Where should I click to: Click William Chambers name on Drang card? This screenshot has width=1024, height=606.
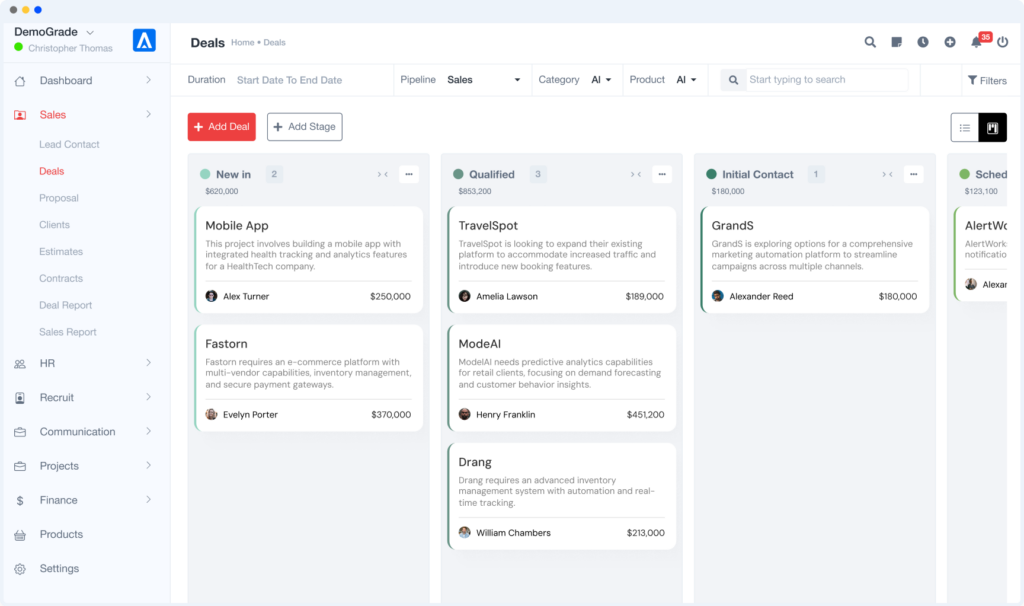tap(513, 533)
